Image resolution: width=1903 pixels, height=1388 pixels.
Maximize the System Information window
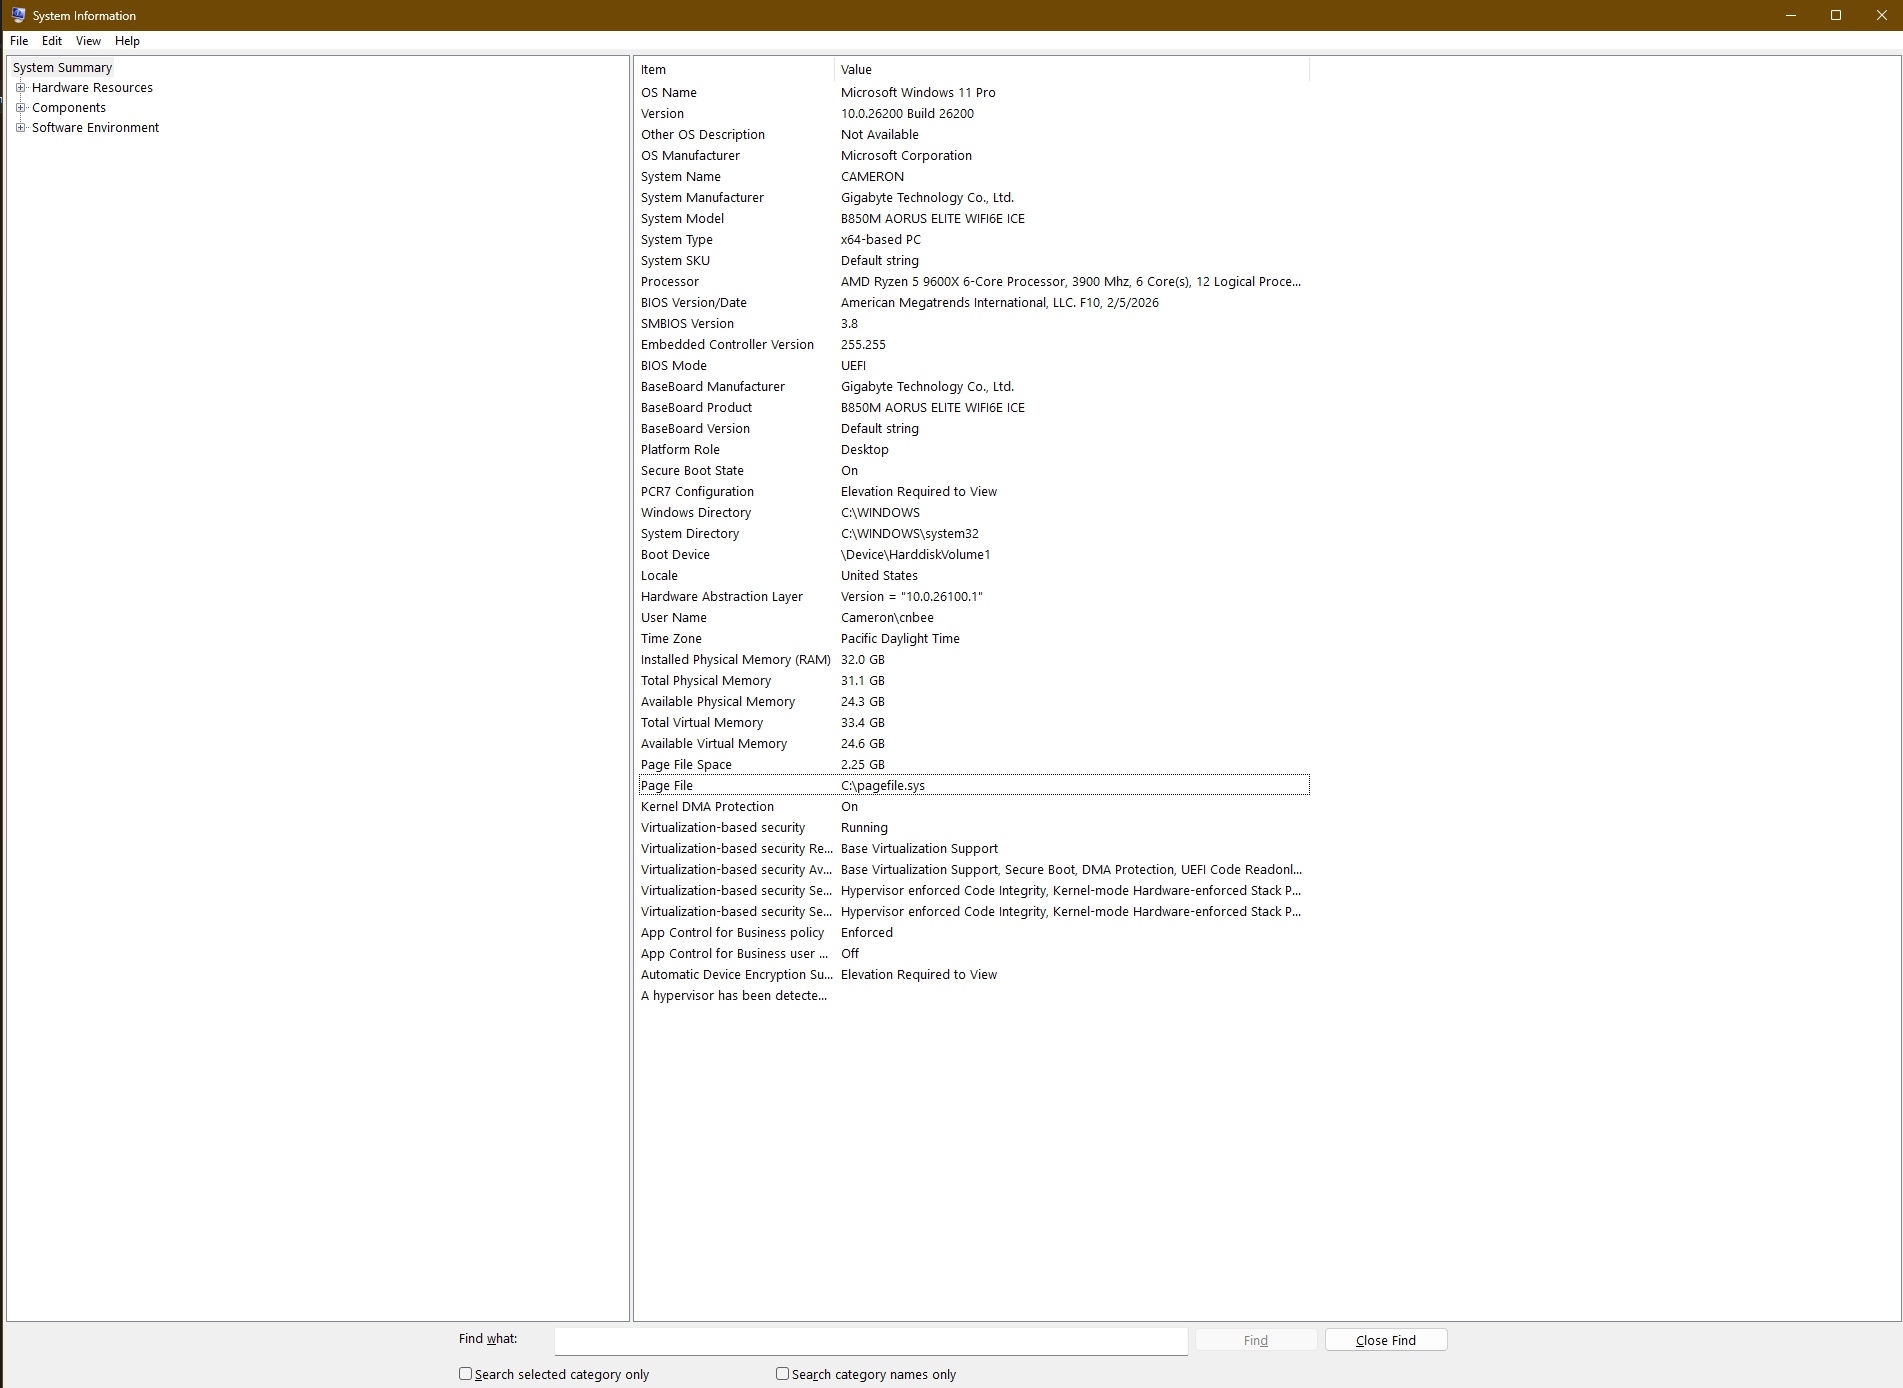point(1836,15)
